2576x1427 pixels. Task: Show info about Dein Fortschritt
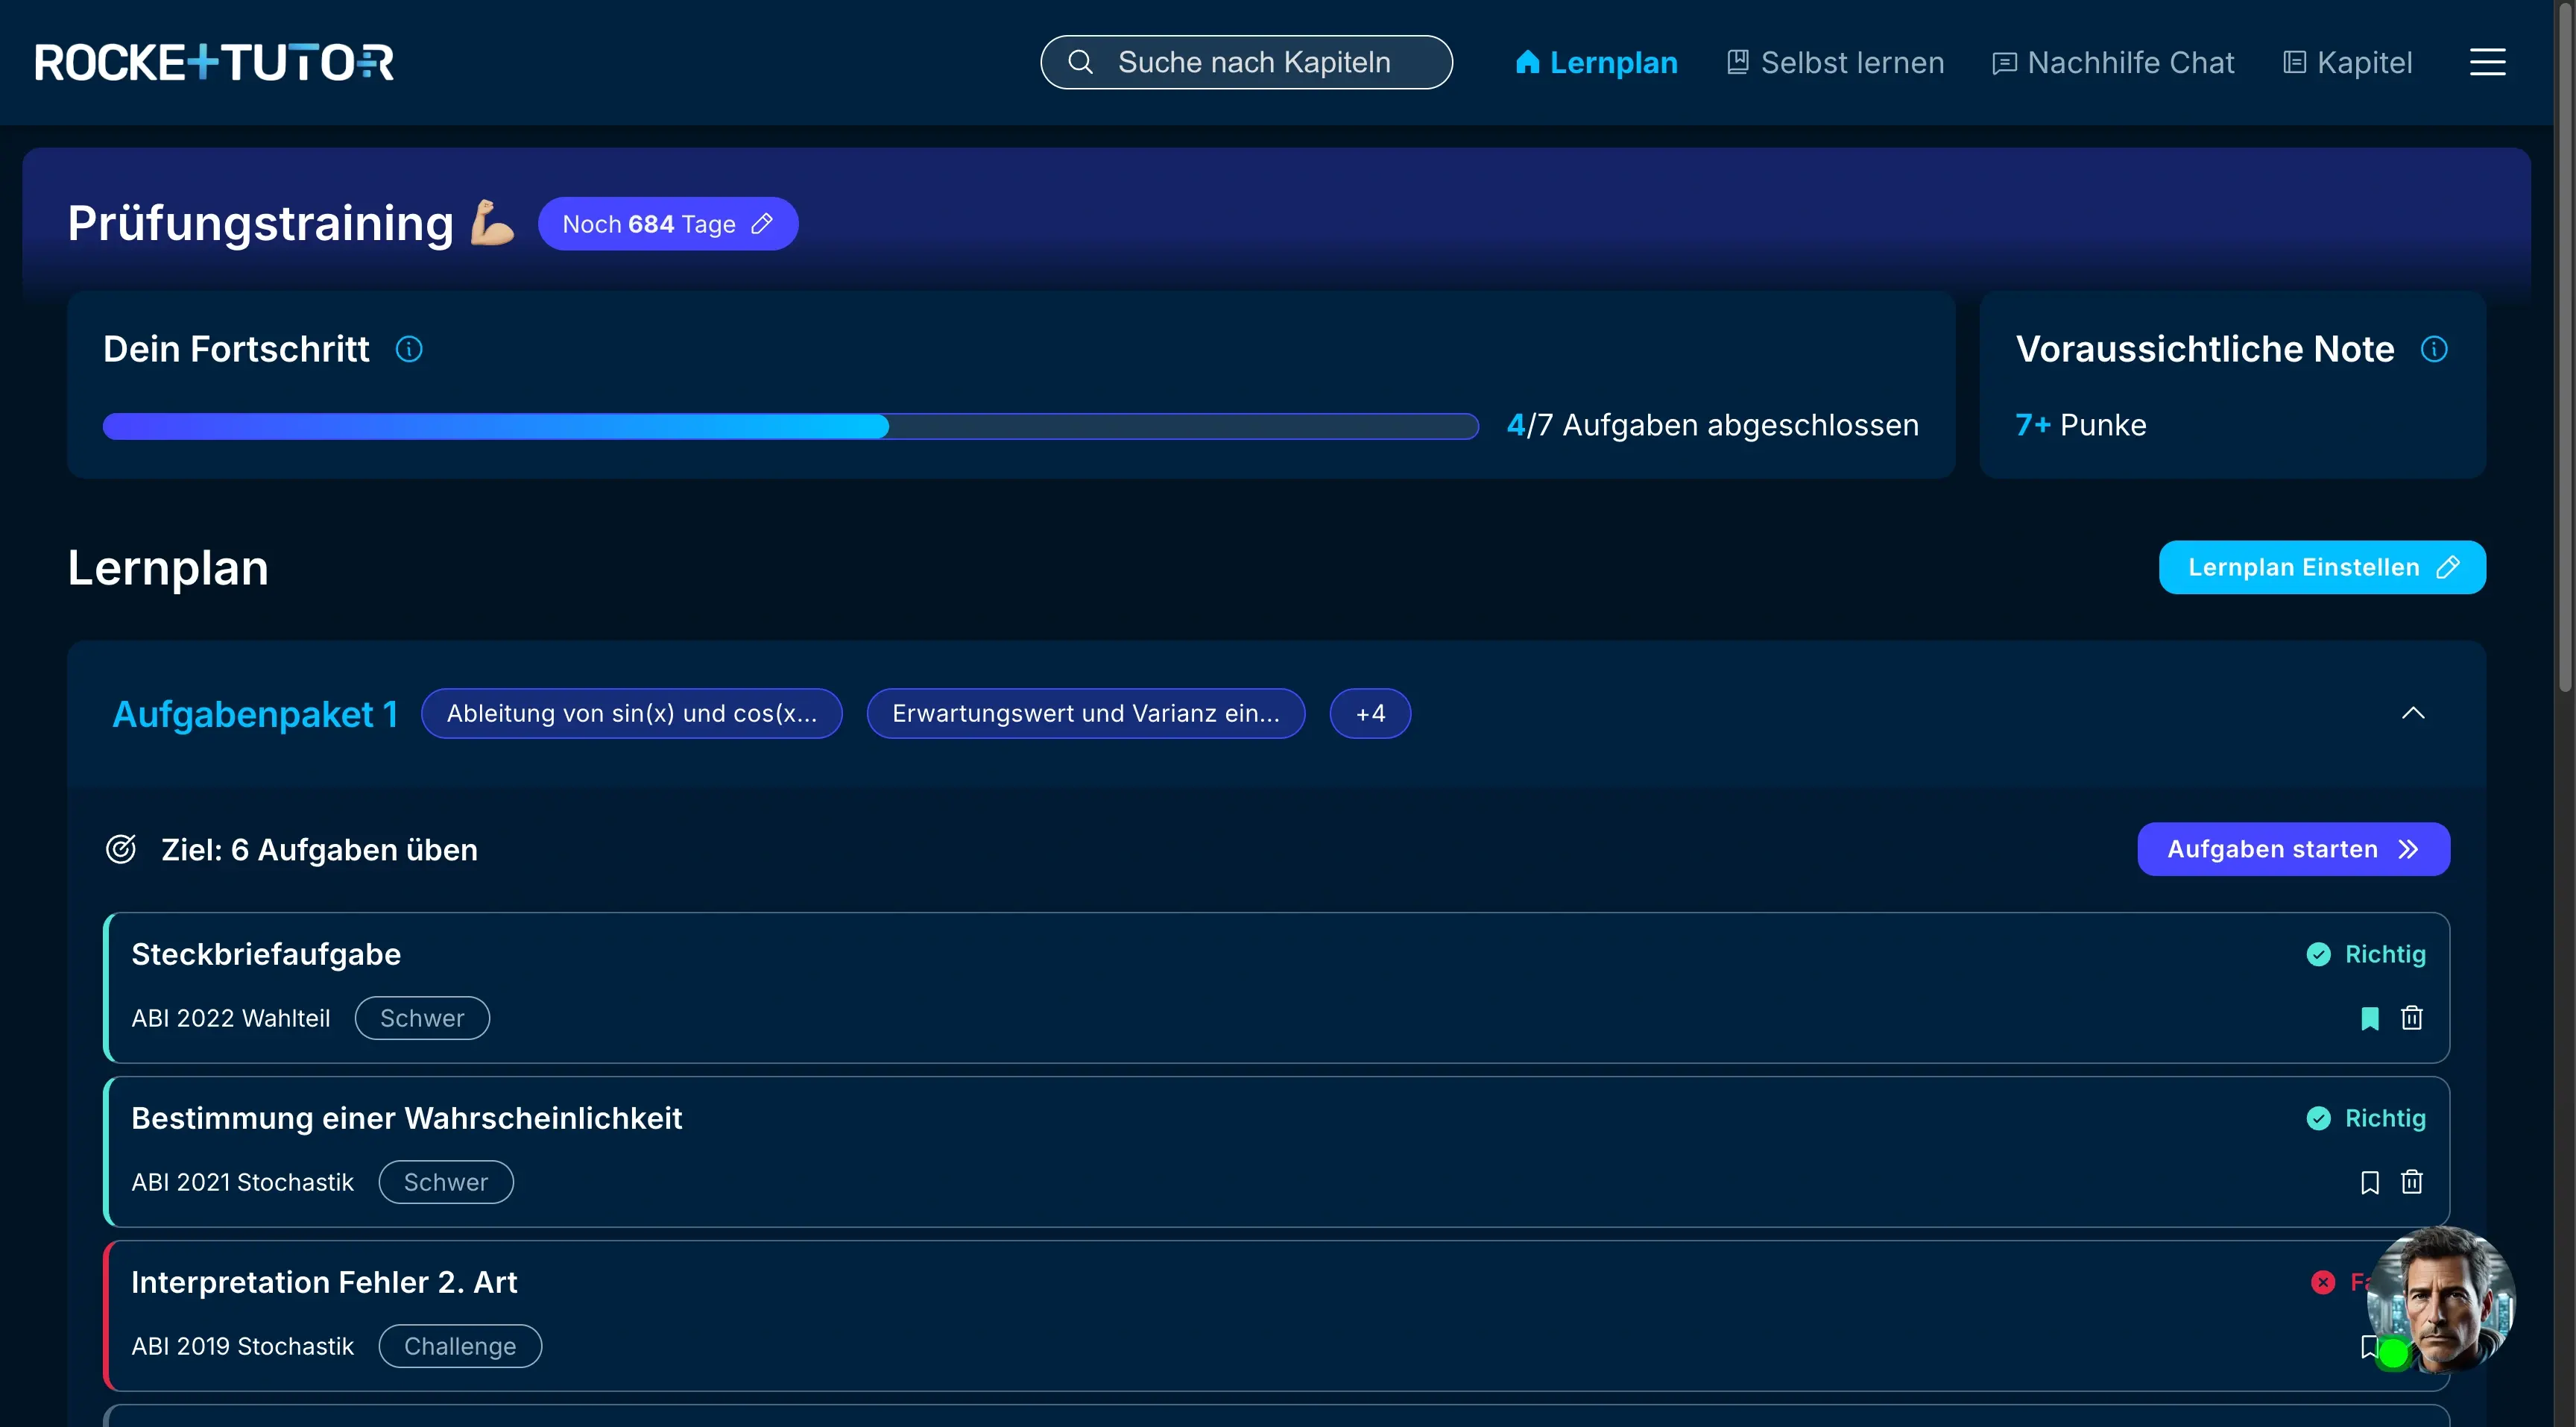[x=409, y=349]
